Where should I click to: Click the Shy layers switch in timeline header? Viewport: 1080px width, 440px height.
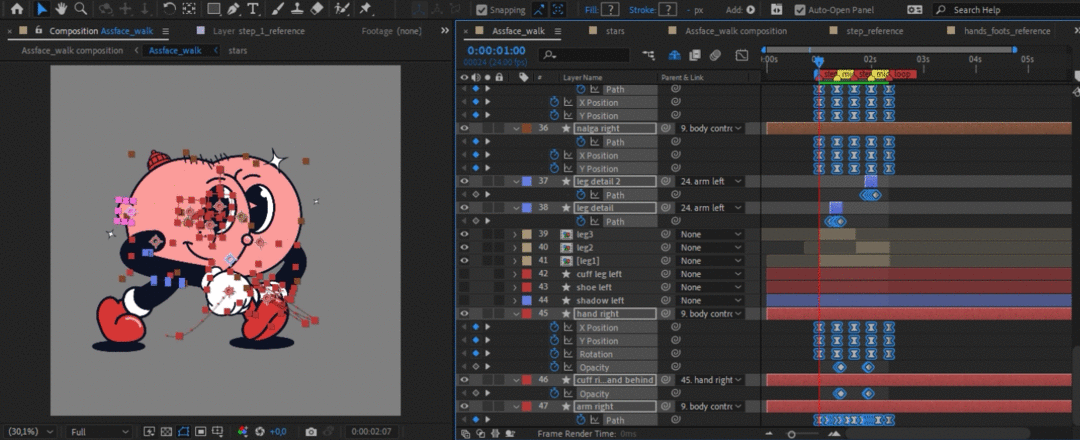(x=675, y=55)
